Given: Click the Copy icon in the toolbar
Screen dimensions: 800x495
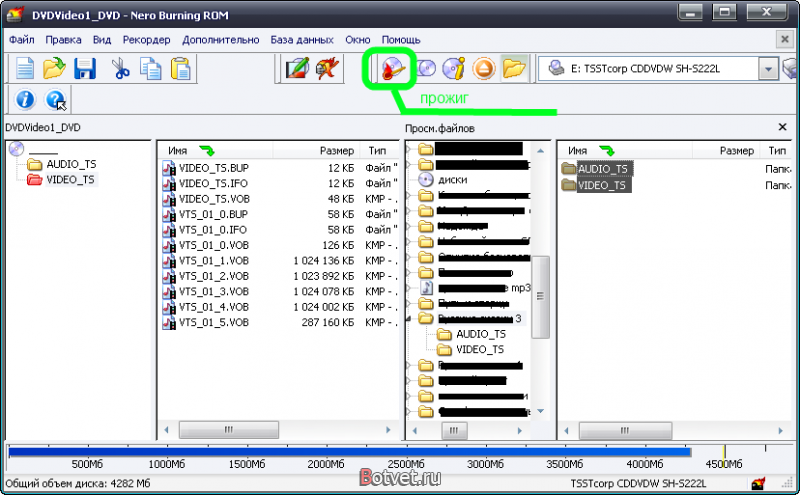Looking at the screenshot, I should point(151,68).
